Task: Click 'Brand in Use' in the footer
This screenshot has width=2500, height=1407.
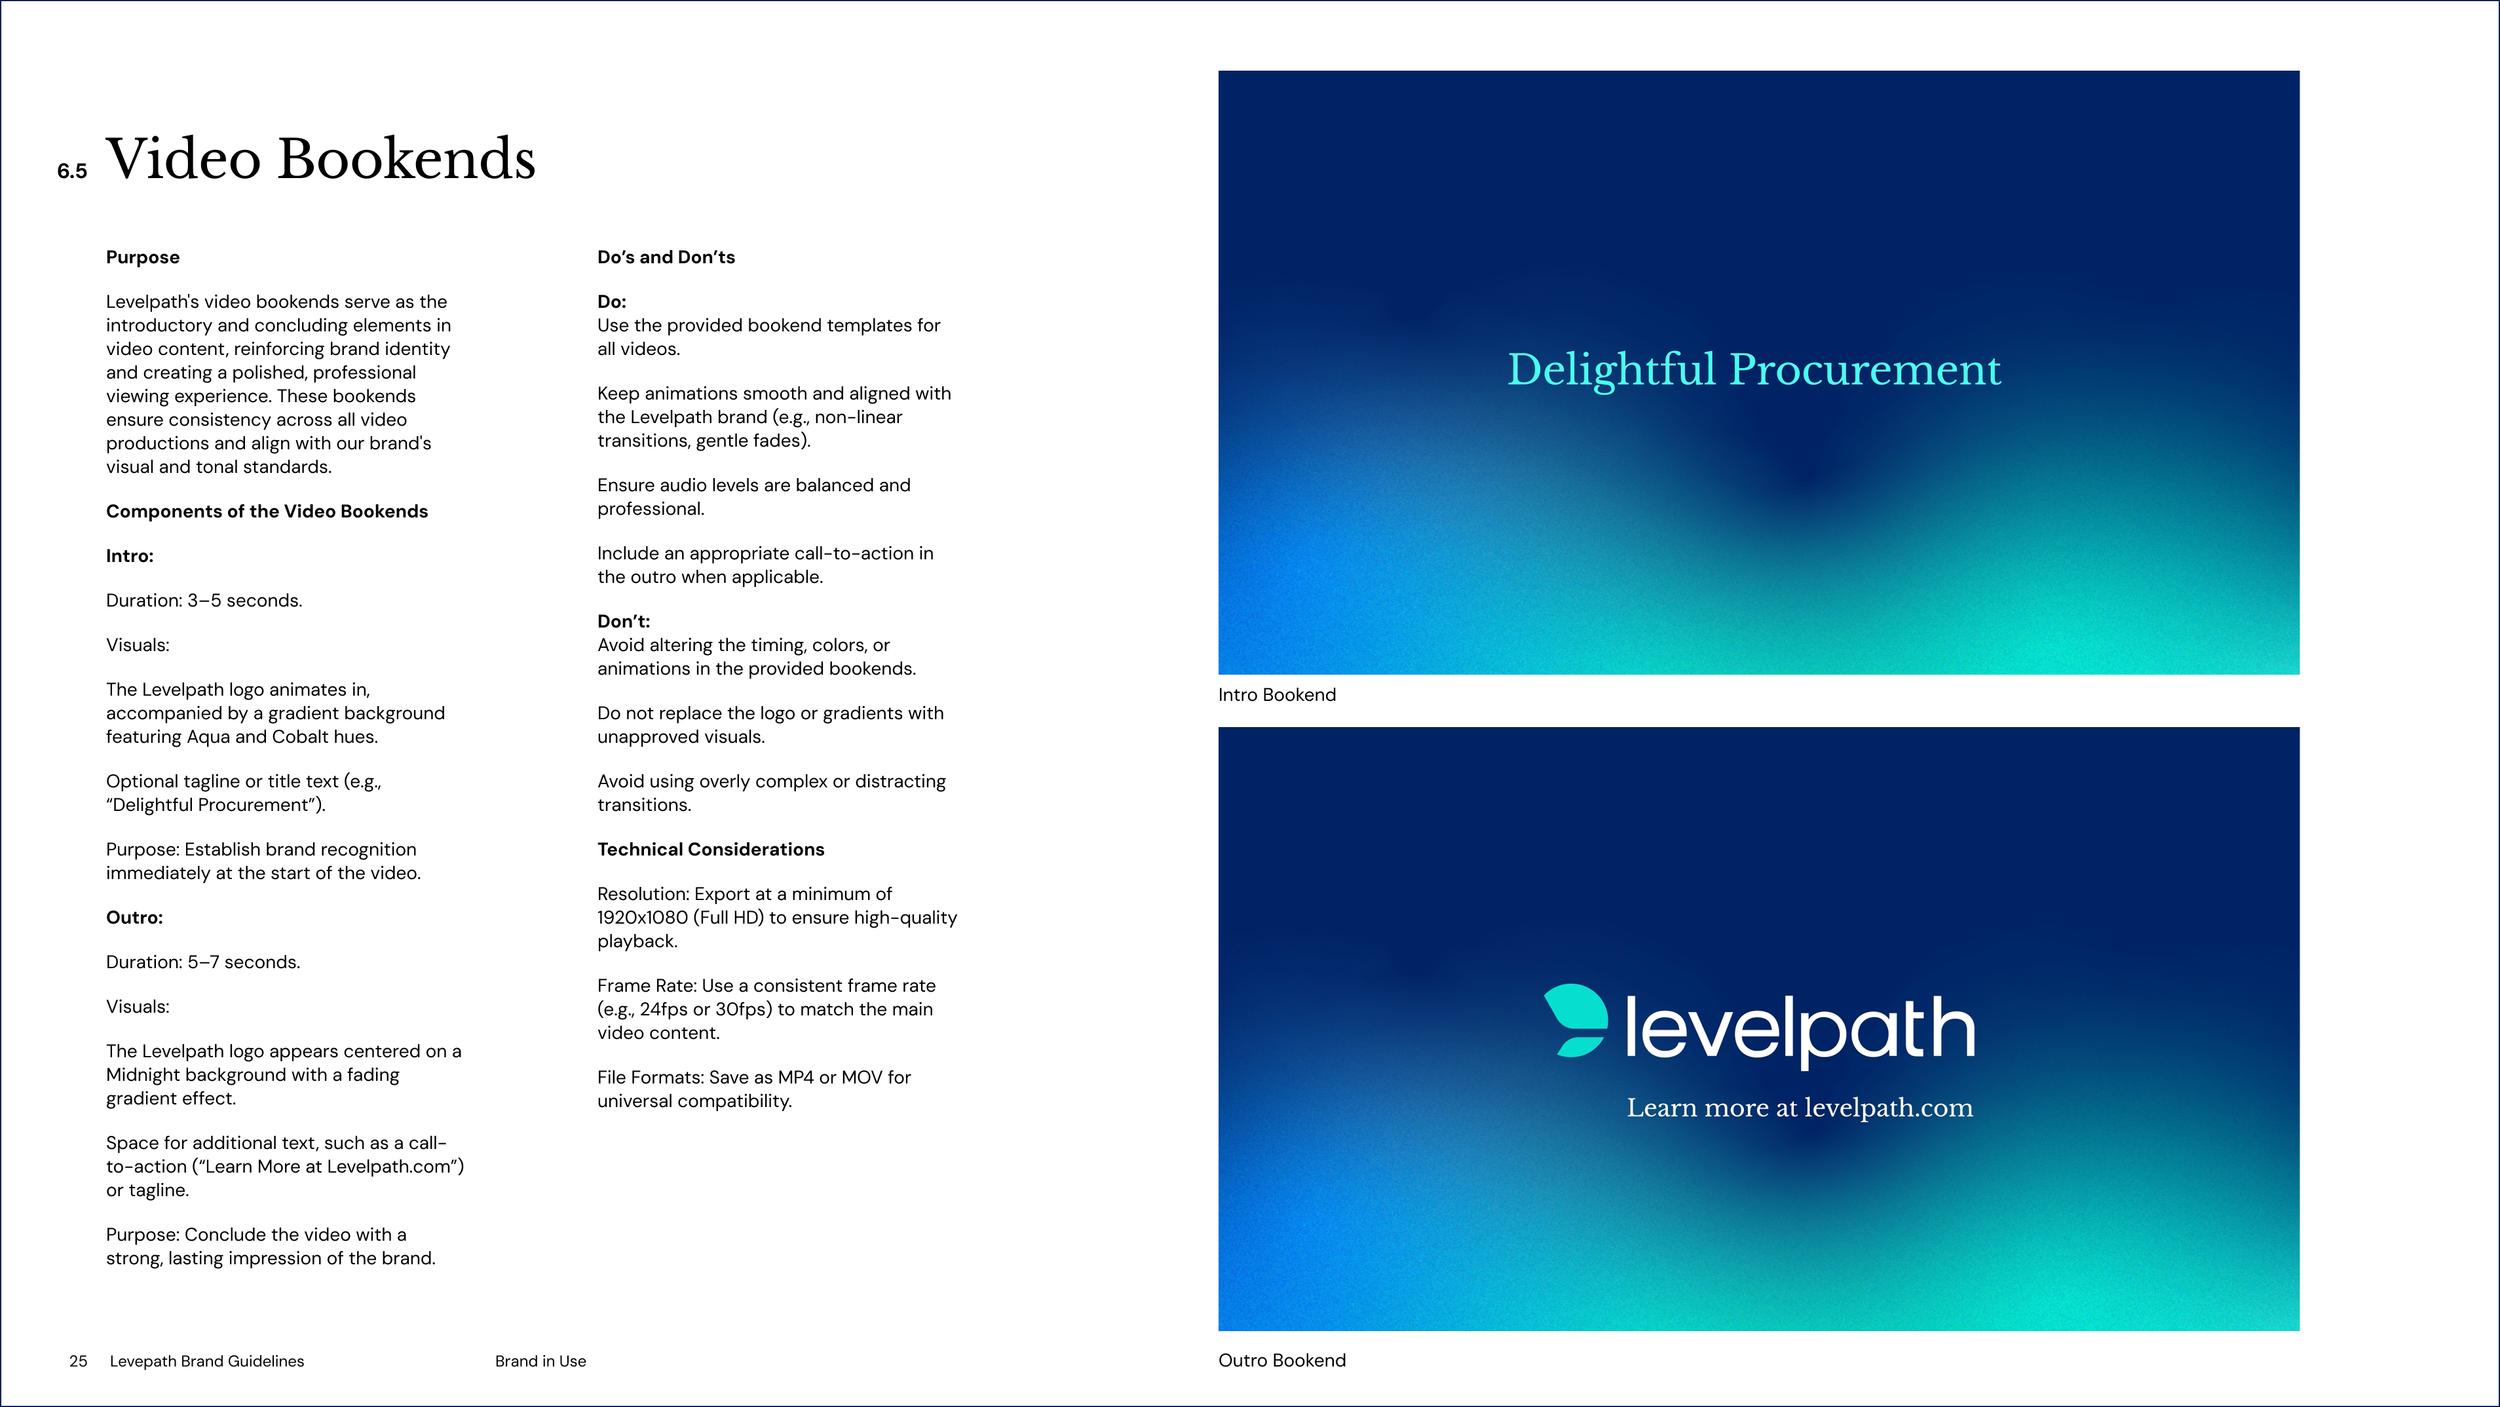Action: 541,1361
